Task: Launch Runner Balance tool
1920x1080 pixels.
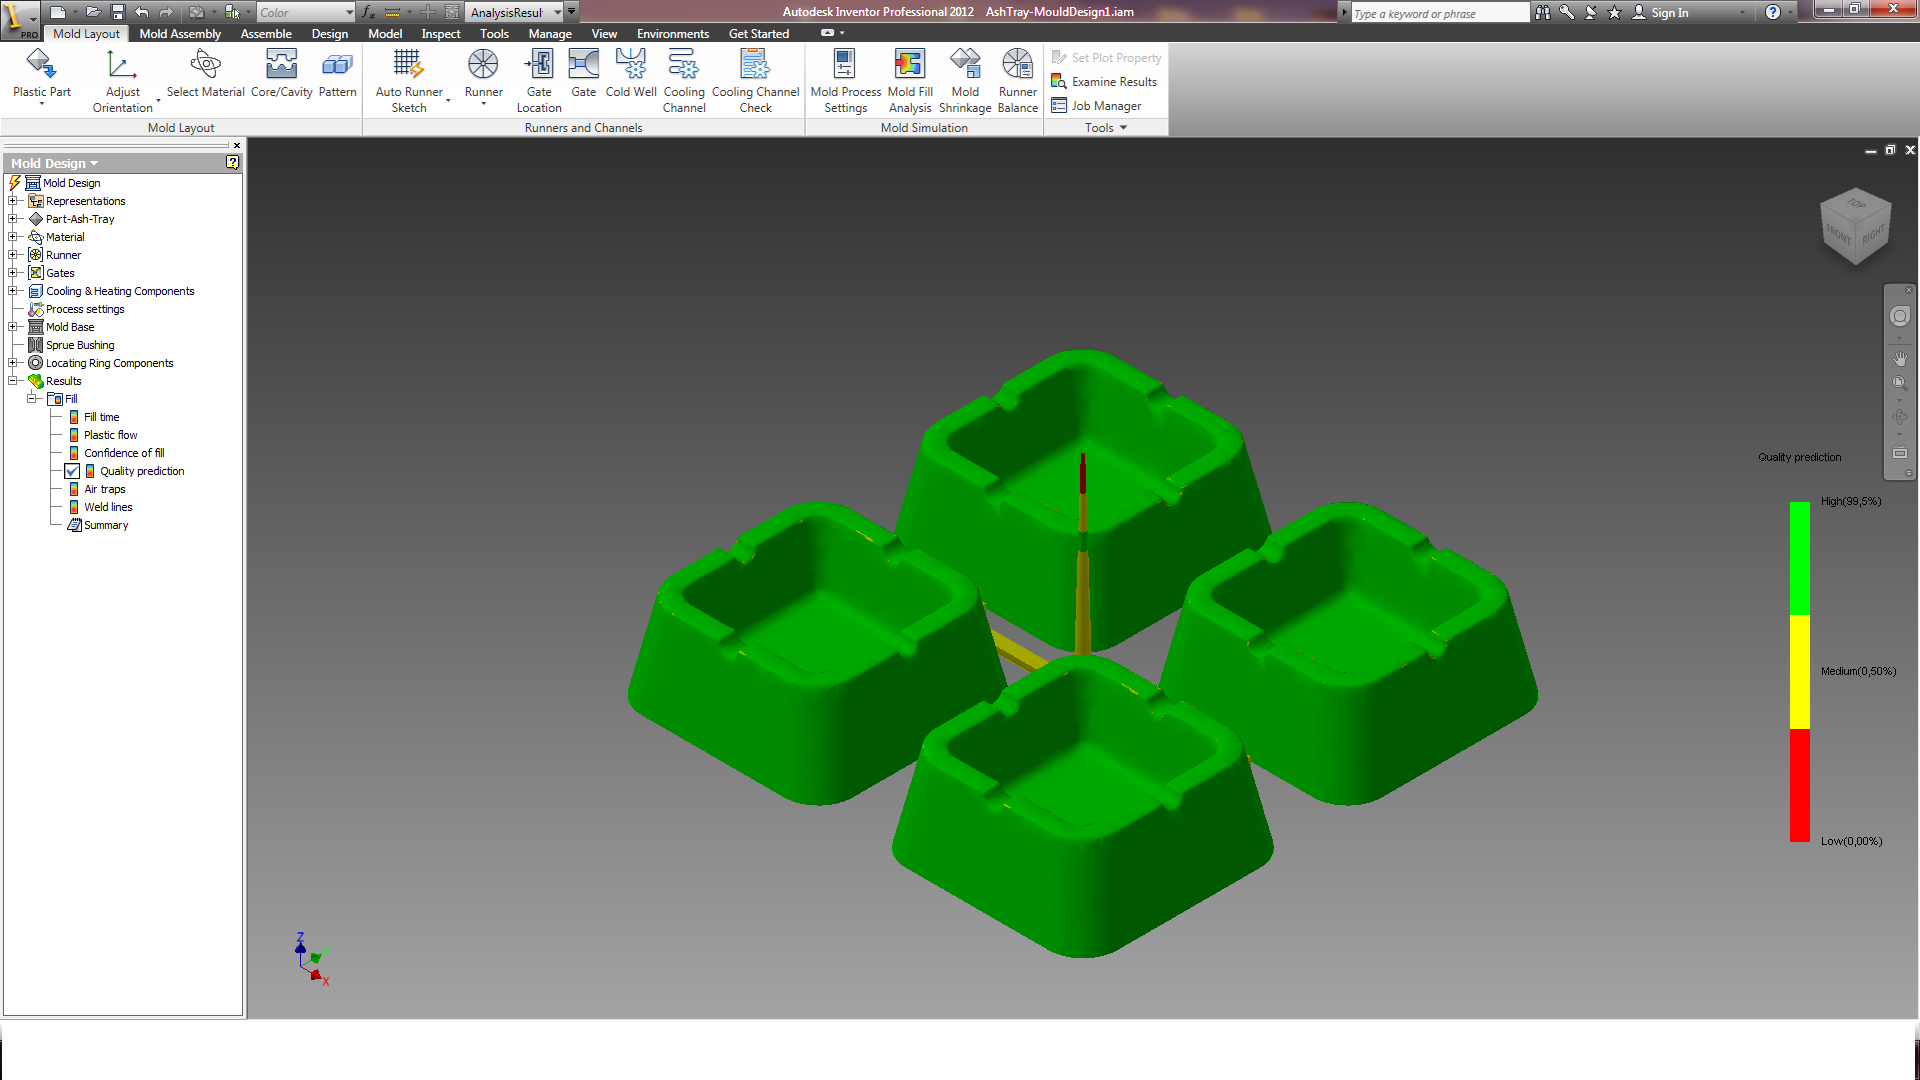Action: click(1018, 80)
